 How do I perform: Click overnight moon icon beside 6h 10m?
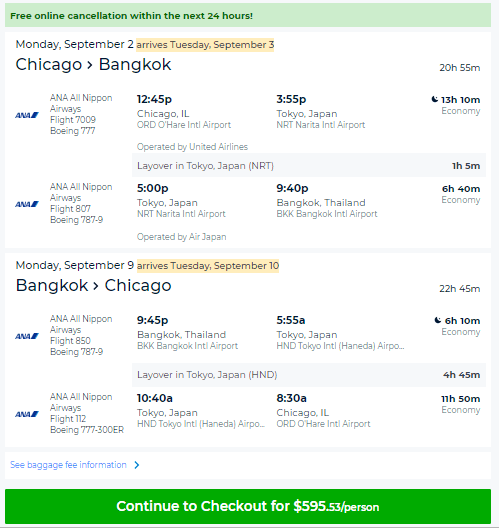(x=438, y=320)
